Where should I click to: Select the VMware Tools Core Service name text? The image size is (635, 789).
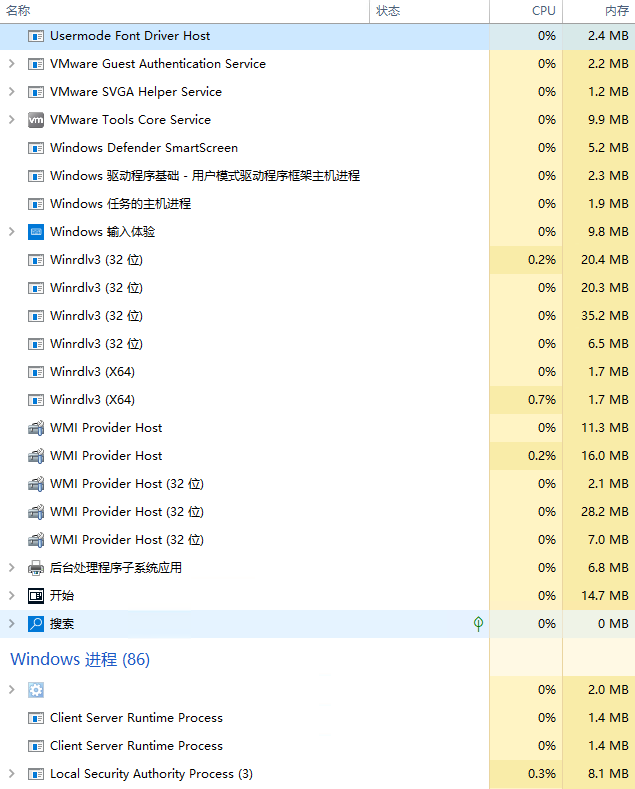tap(130, 120)
